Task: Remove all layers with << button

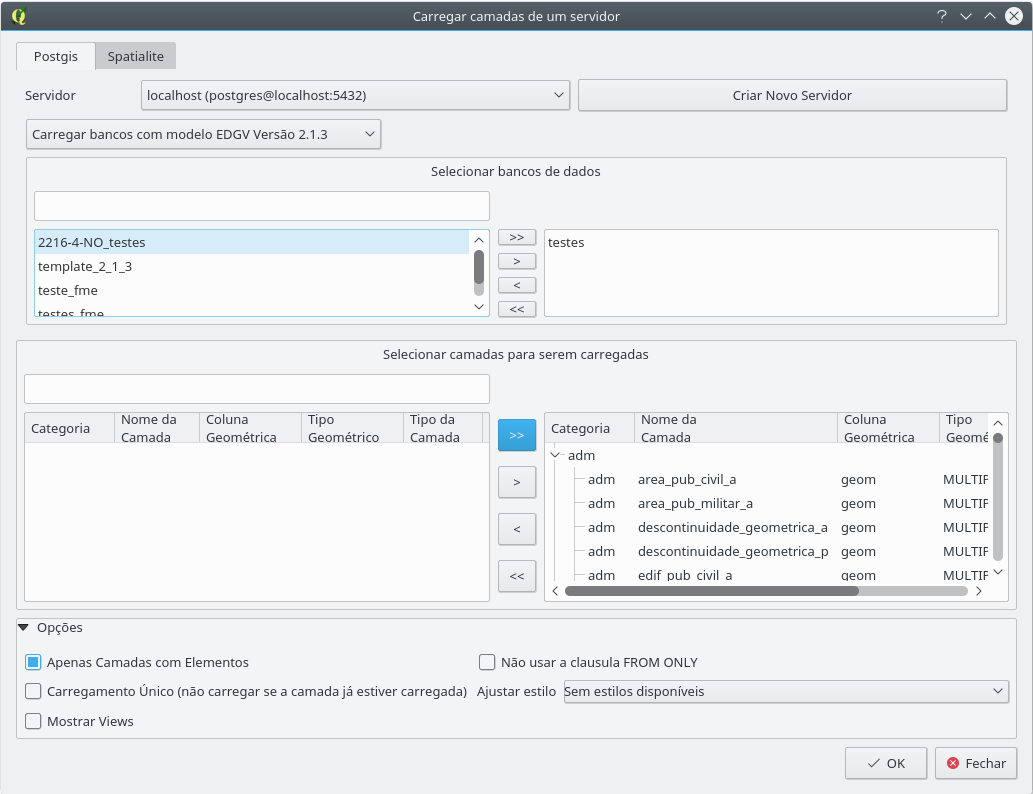Action: [x=517, y=576]
